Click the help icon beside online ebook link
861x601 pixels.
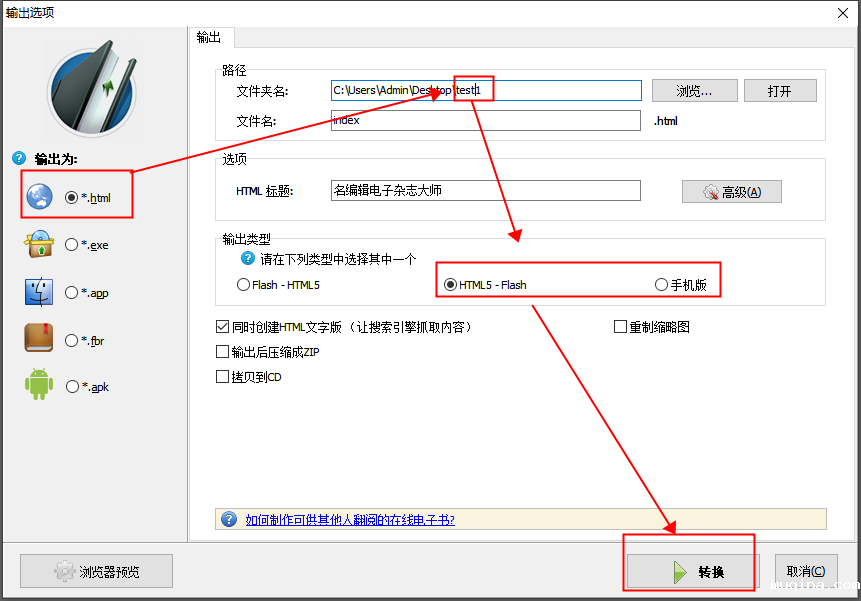(x=229, y=519)
